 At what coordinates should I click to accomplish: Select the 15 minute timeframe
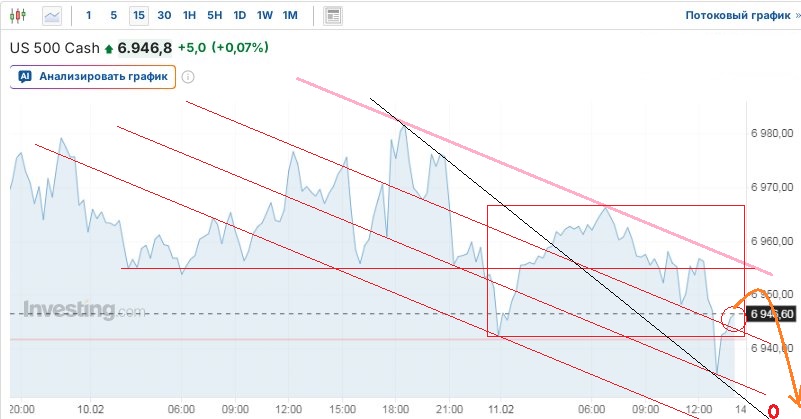coord(138,16)
